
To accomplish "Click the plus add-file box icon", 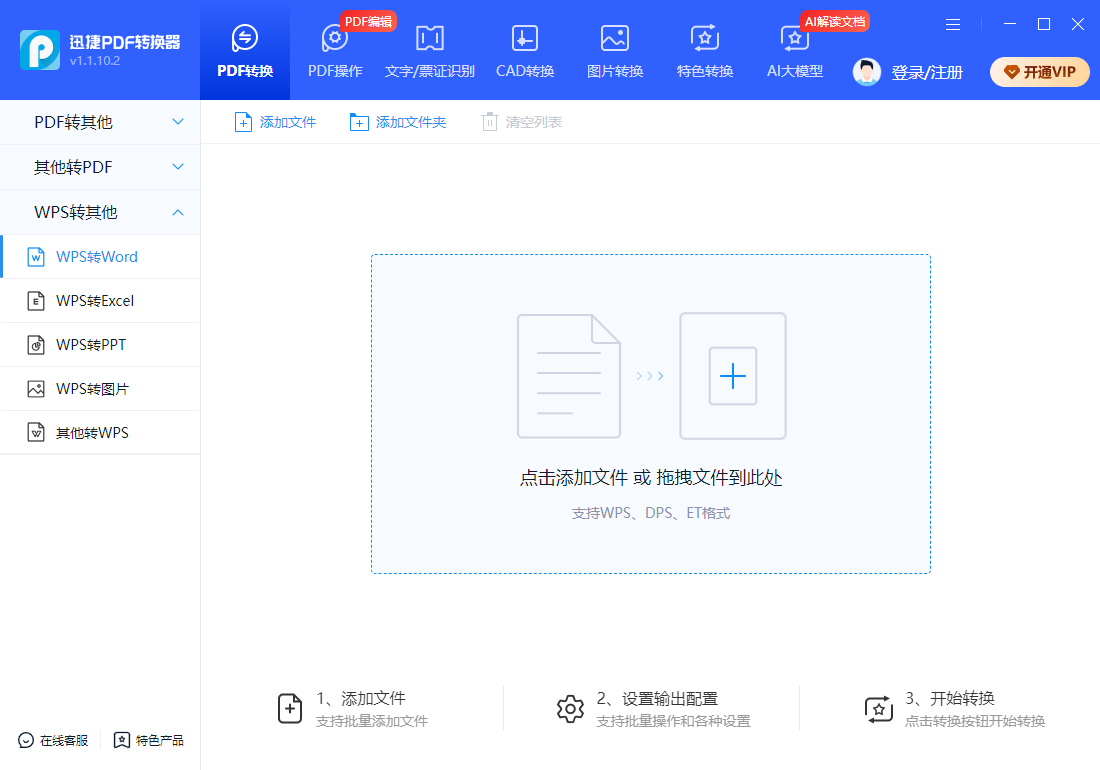I will click(732, 376).
